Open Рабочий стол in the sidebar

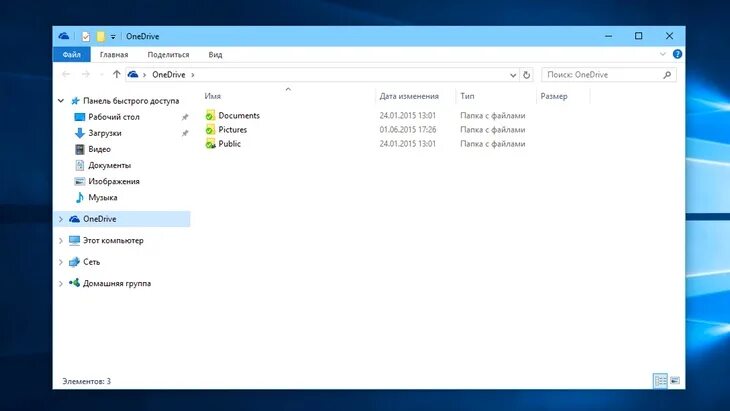pyautogui.click(x=114, y=117)
